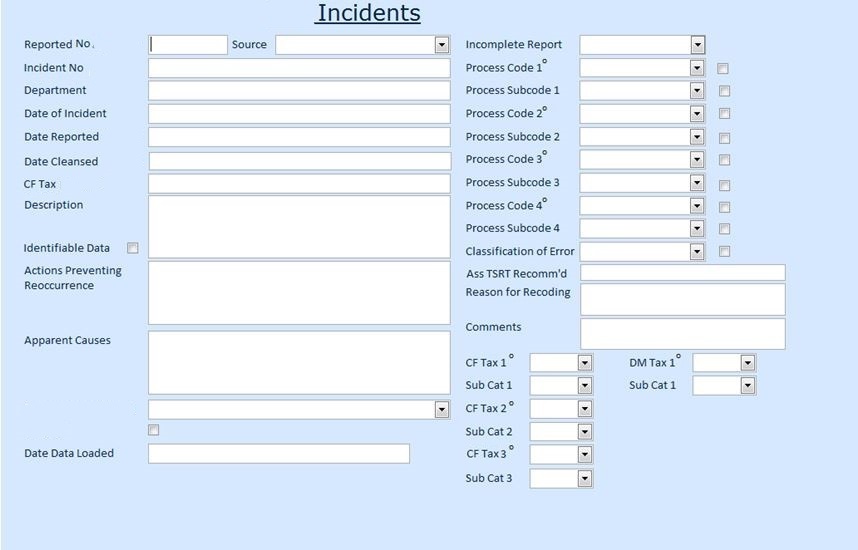This screenshot has height=550, width=858.
Task: Expand the Incomplete Report dropdown
Action: point(697,45)
